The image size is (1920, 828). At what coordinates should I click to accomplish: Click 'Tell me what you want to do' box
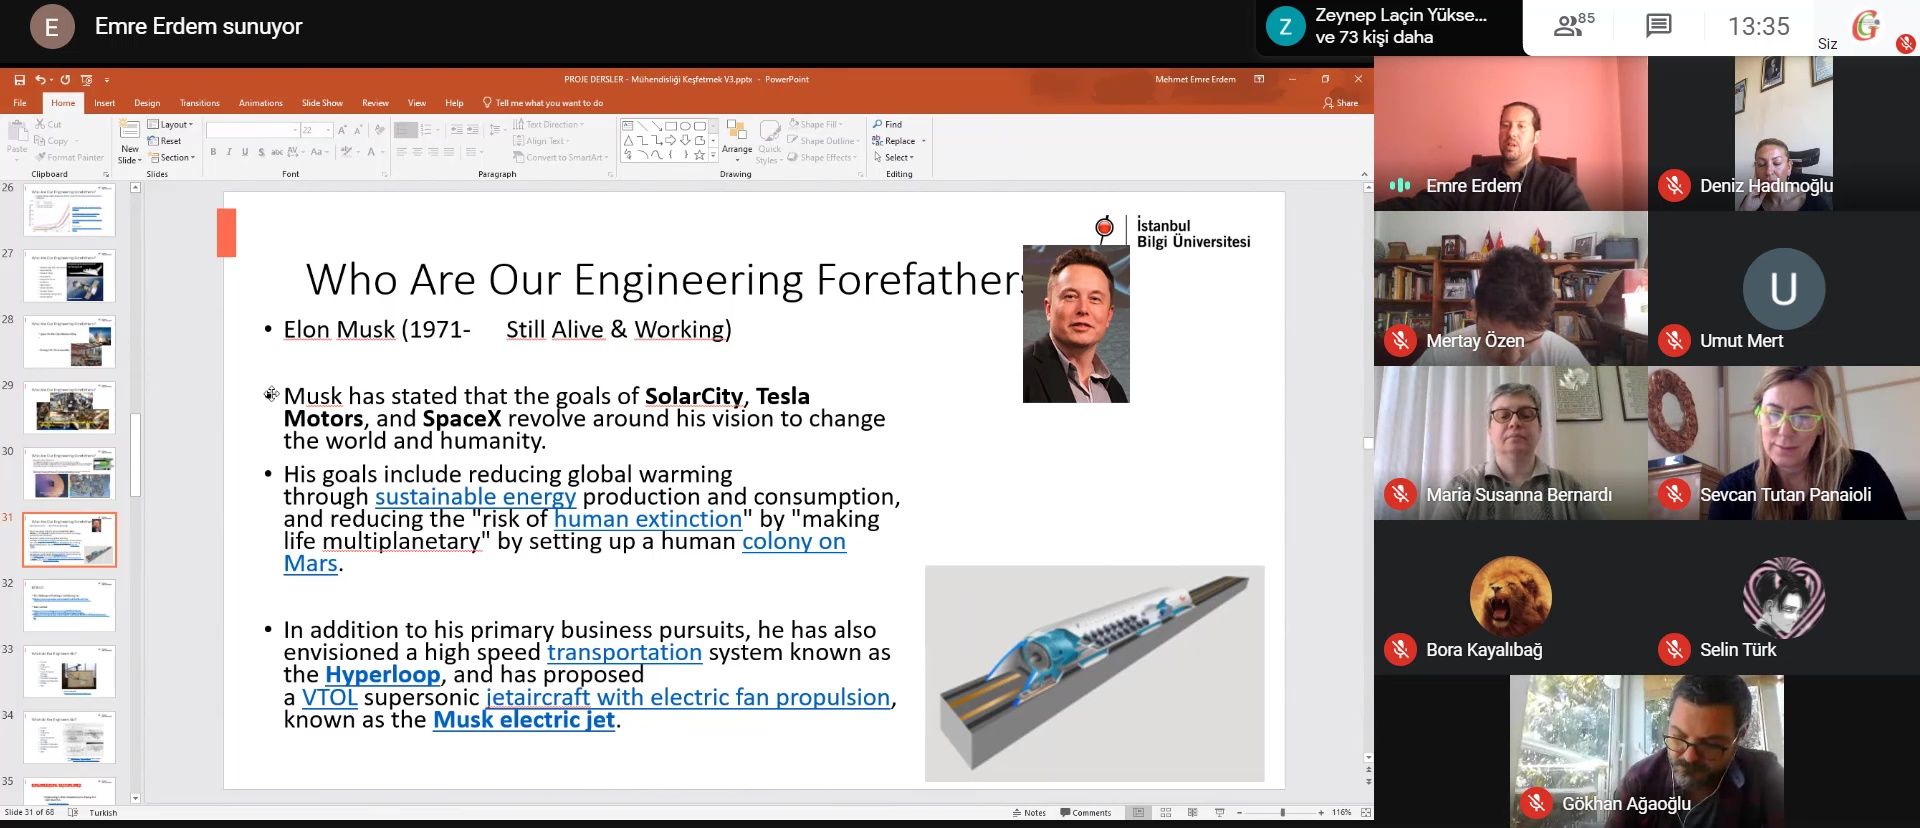point(543,103)
